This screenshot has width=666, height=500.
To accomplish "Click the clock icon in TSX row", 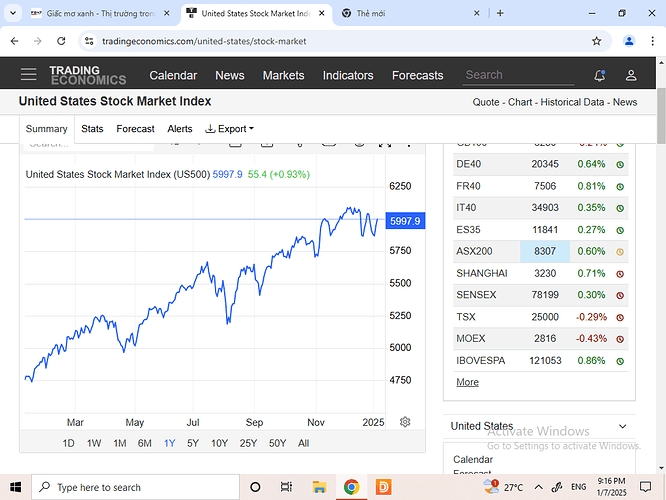I will tap(620, 317).
